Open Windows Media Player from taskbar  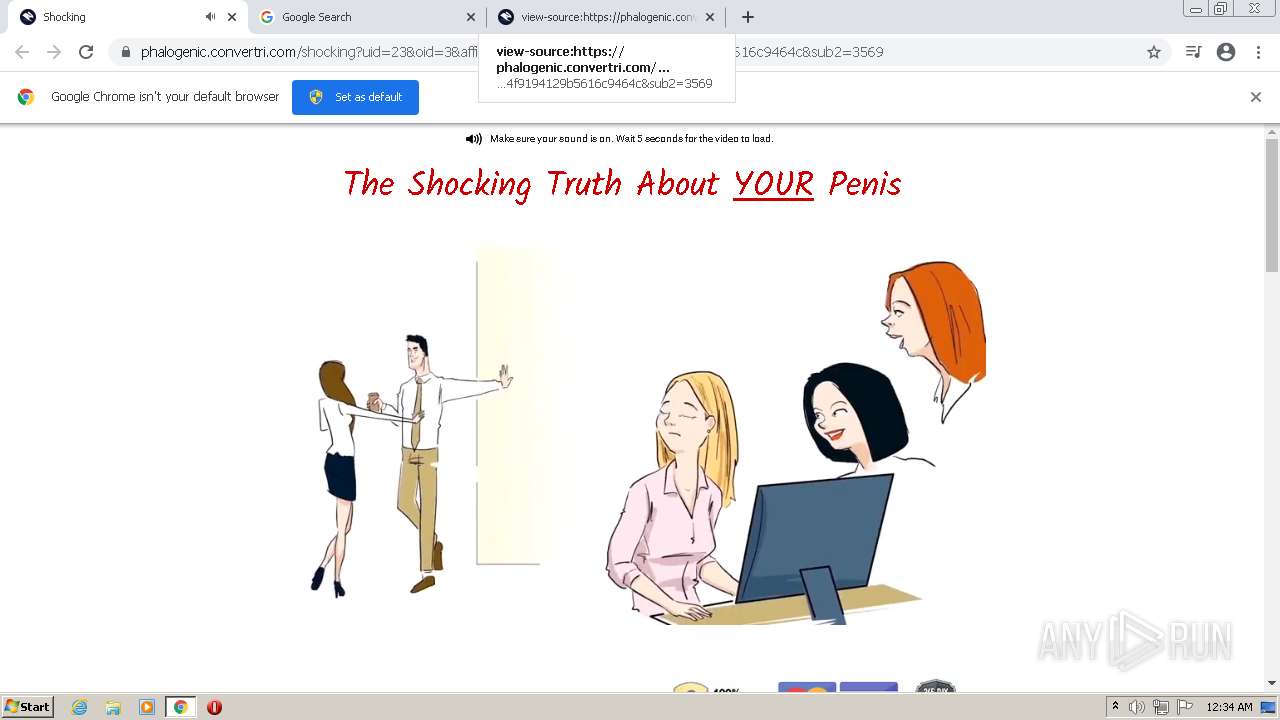pos(147,707)
